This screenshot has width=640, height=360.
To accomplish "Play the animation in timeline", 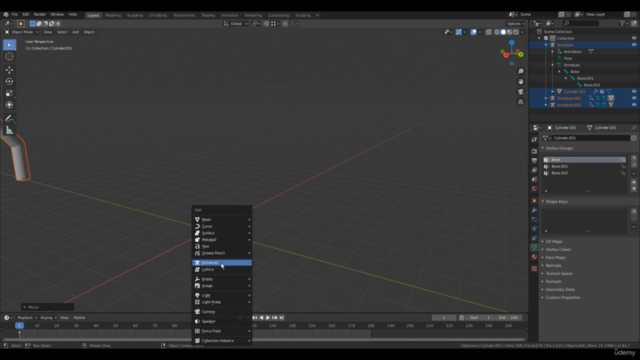I will [268, 318].
